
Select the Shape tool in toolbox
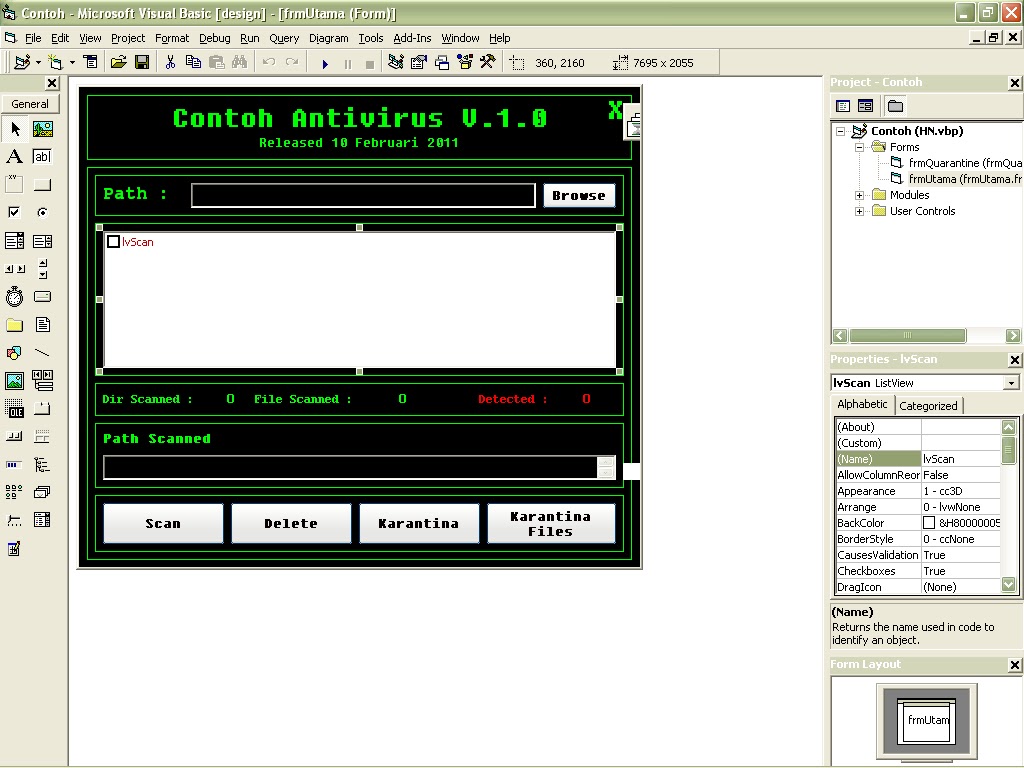pyautogui.click(x=14, y=353)
